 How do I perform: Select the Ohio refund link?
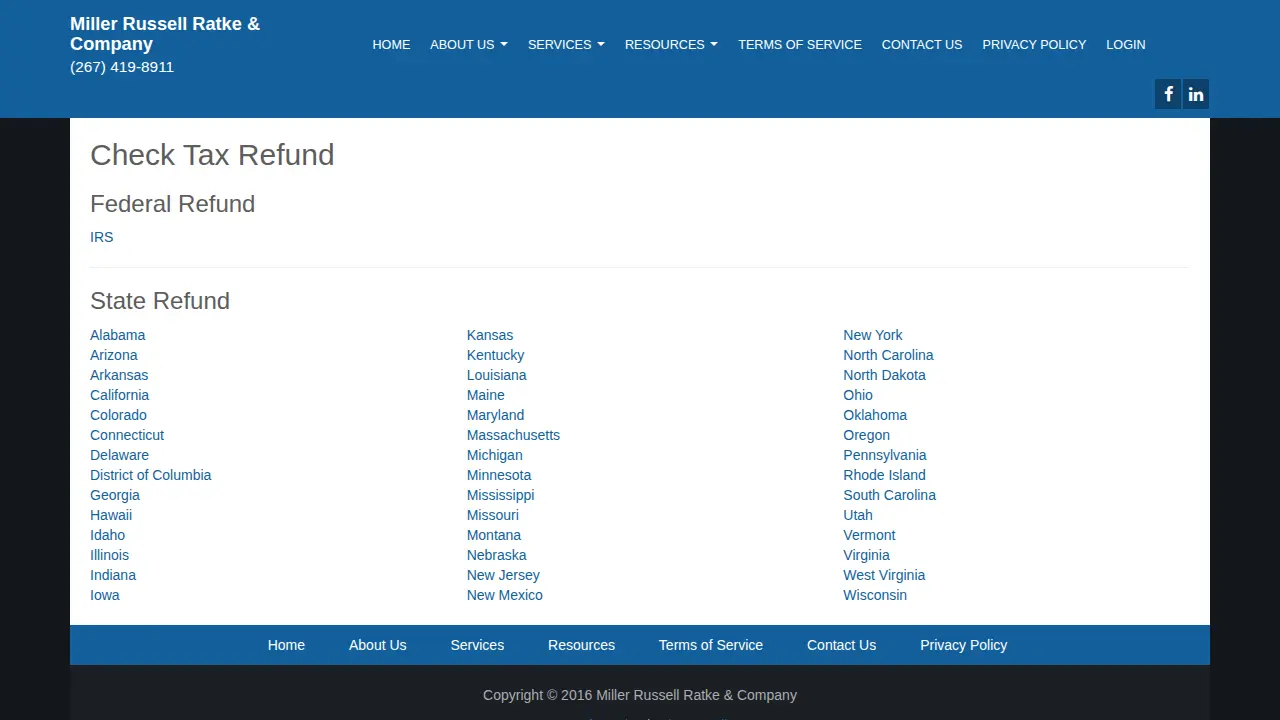click(858, 395)
